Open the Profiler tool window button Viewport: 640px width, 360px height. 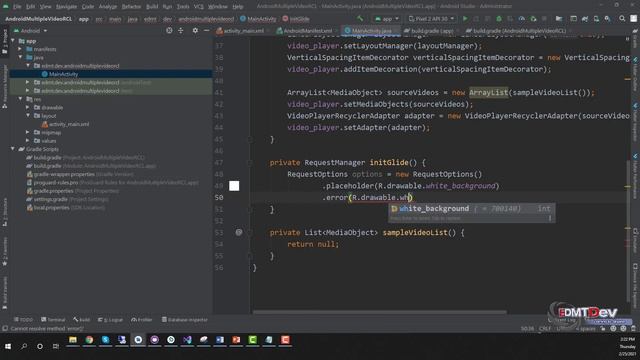coord(142,320)
